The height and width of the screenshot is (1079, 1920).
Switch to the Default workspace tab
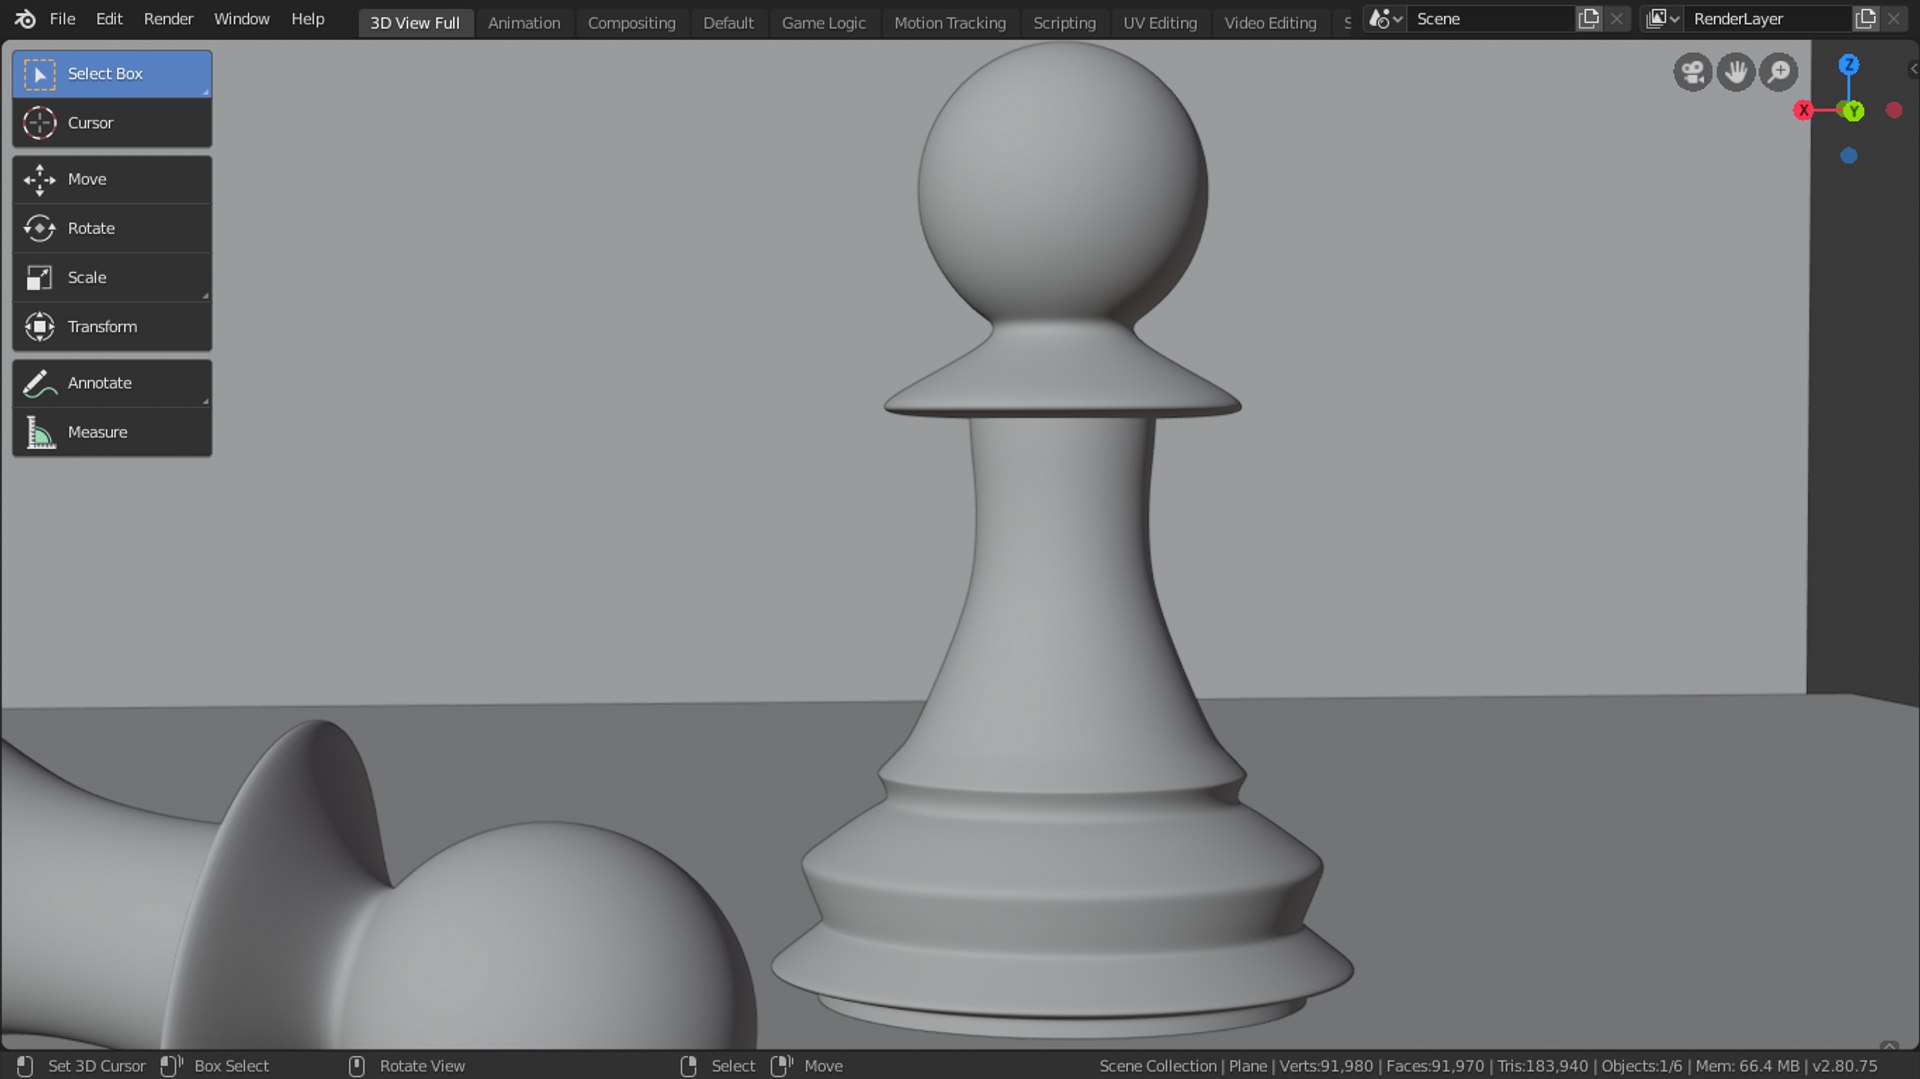coord(728,23)
